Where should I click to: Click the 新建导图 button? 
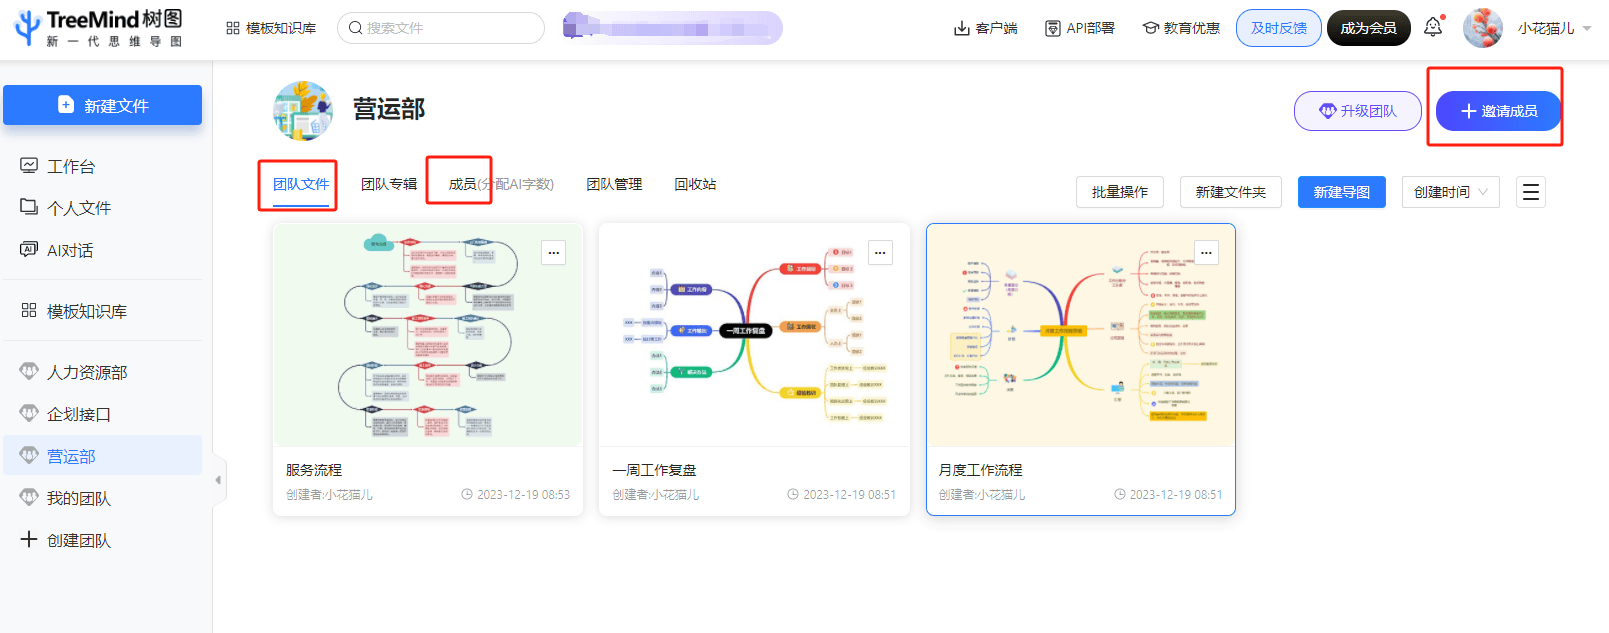point(1341,192)
